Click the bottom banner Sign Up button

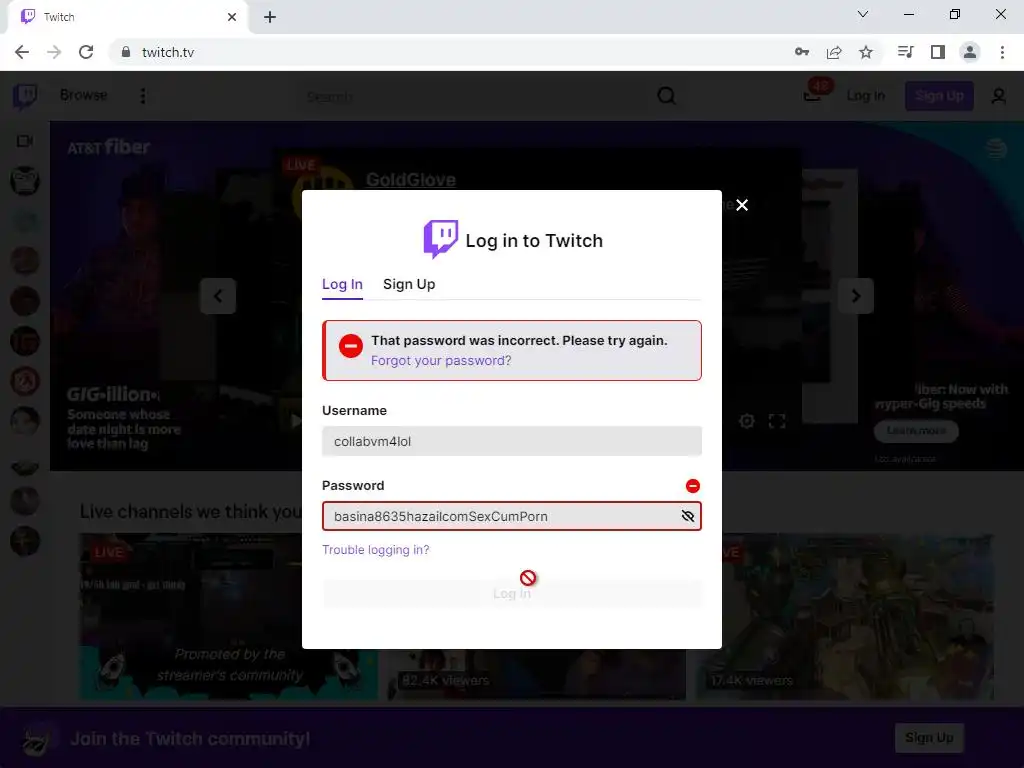pos(929,738)
